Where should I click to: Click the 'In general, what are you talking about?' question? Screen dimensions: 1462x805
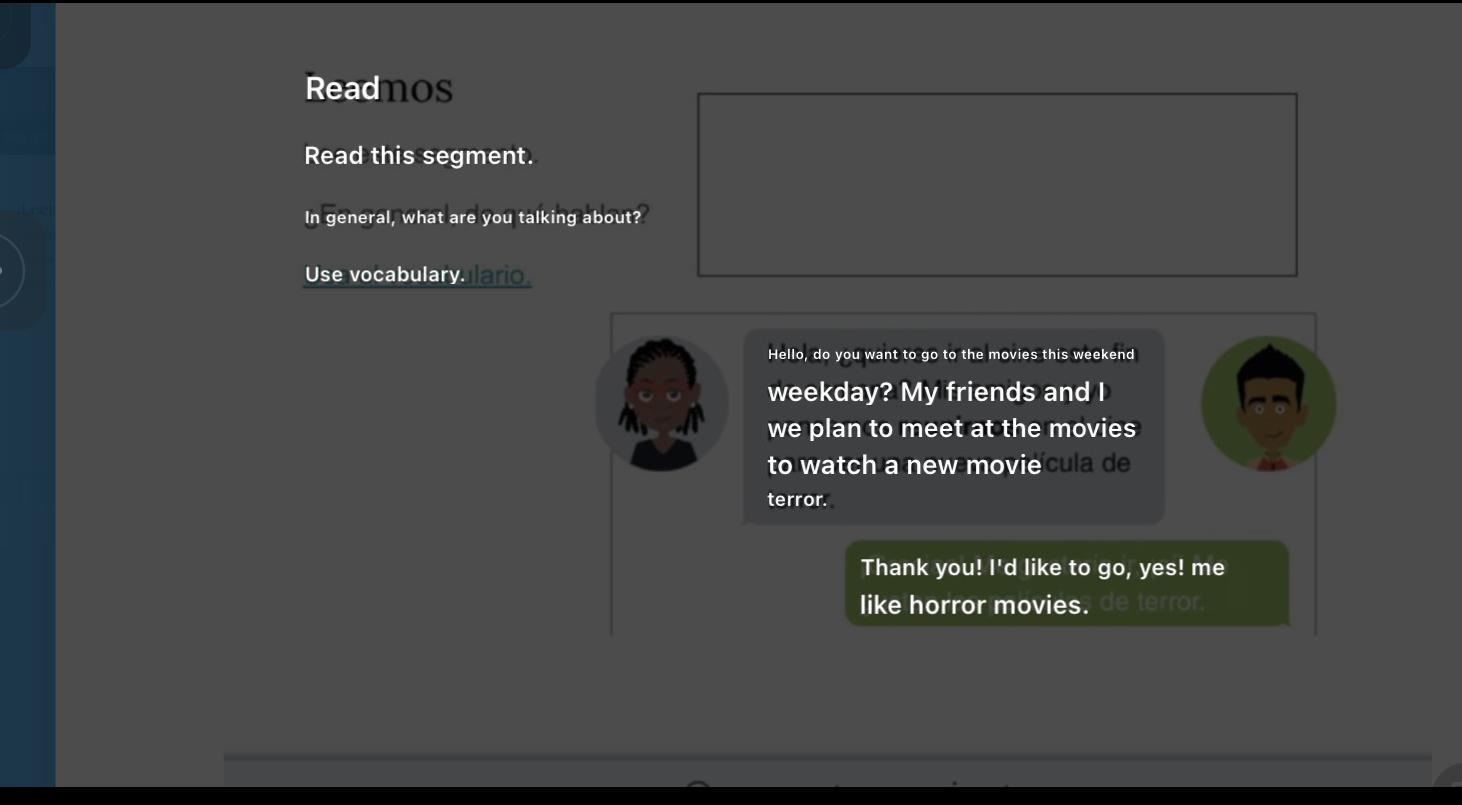pyautogui.click(x=473, y=217)
